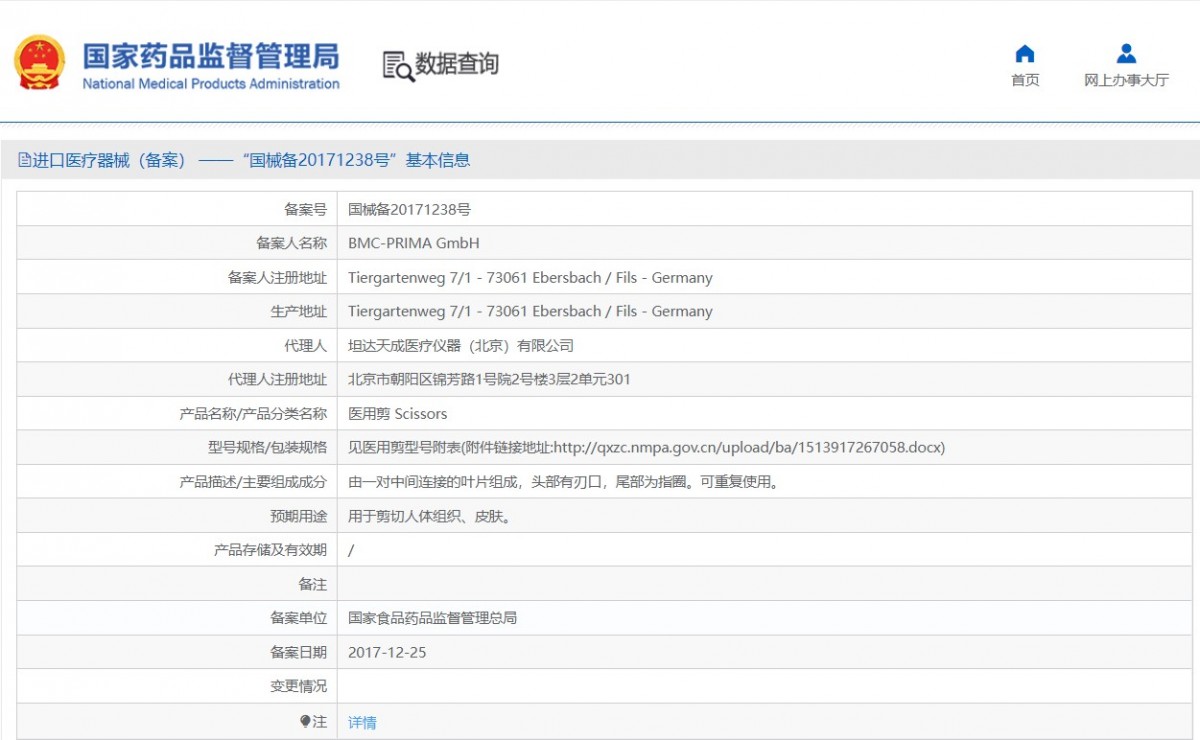Click the 备案人注册地址 address value

530,277
